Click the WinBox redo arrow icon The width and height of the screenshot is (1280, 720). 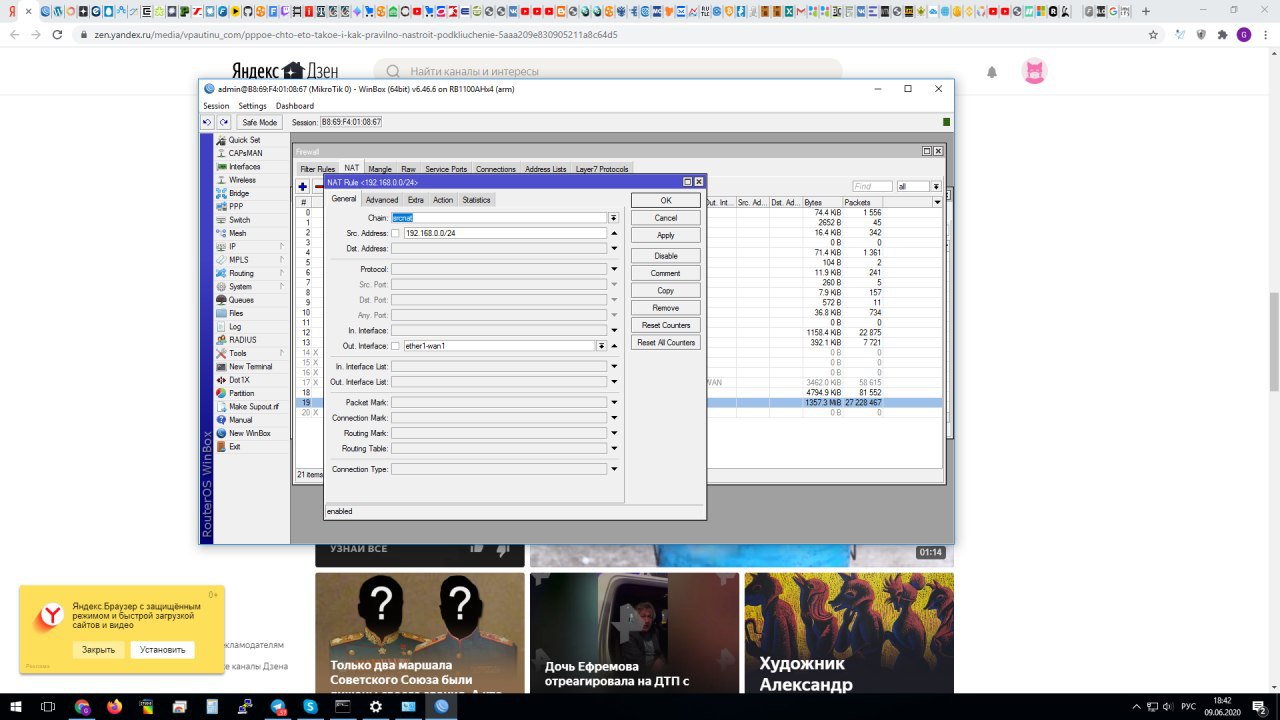pos(224,122)
